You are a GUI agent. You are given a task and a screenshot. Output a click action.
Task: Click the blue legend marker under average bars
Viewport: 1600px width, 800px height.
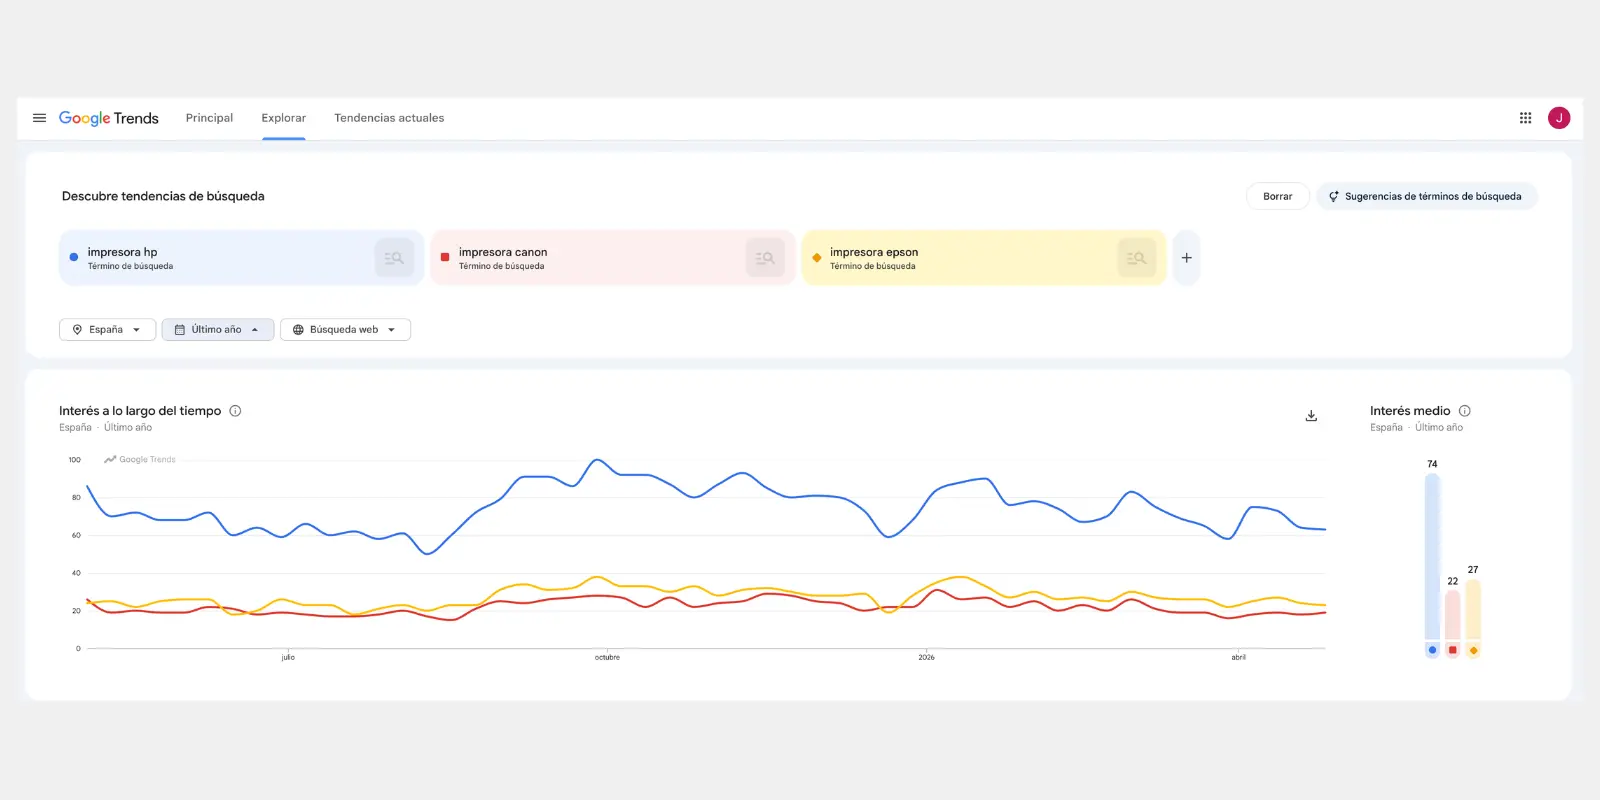(x=1432, y=650)
